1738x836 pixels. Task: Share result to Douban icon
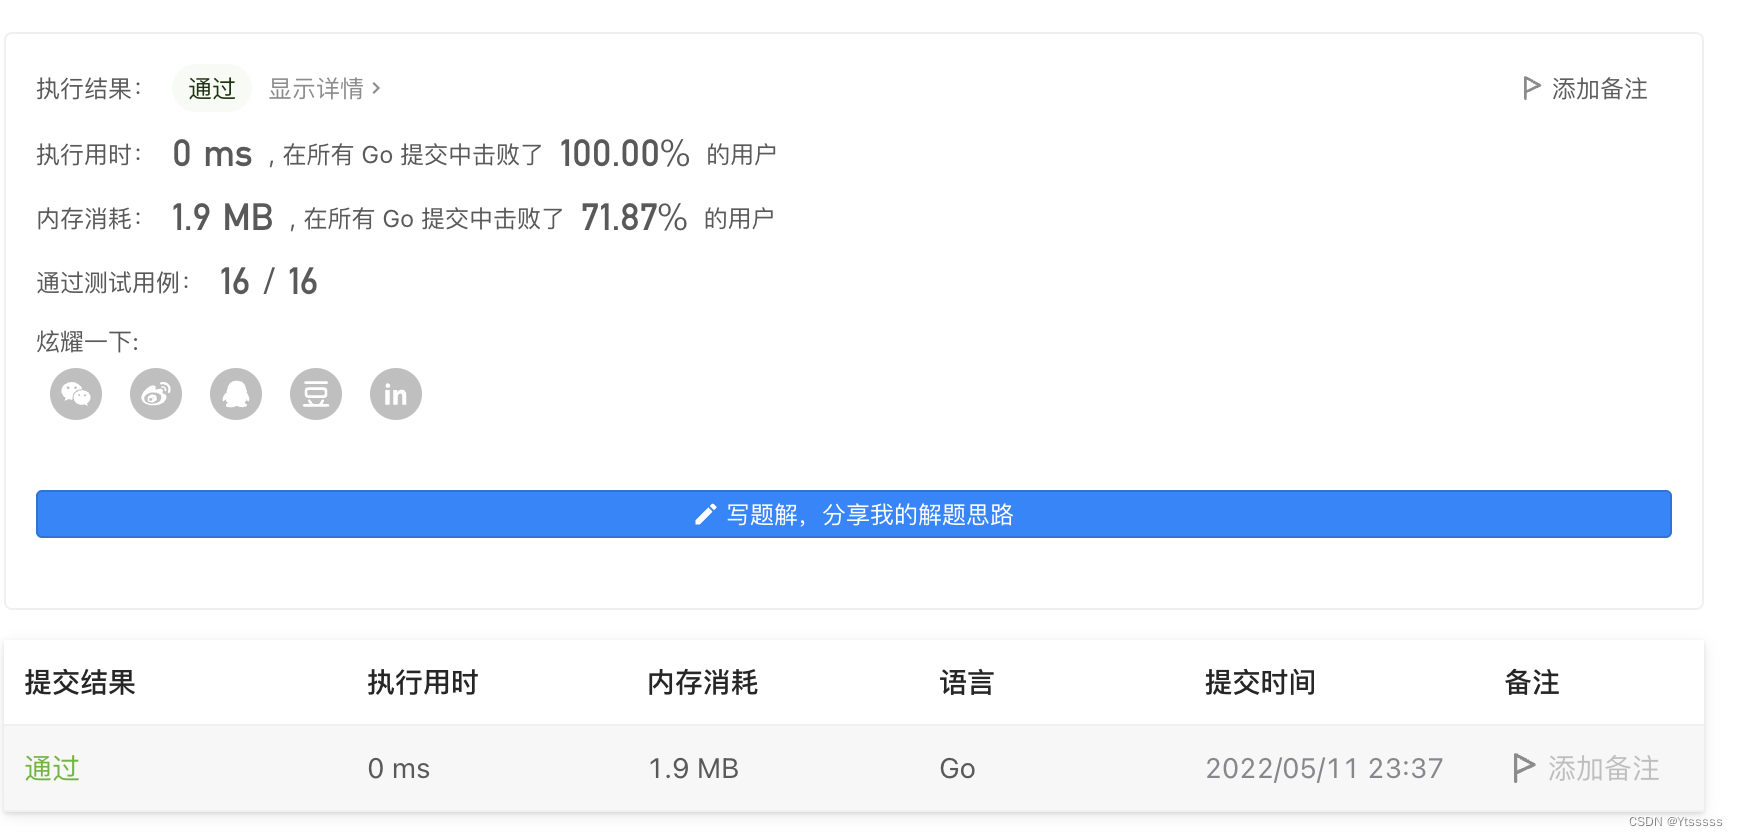click(316, 394)
